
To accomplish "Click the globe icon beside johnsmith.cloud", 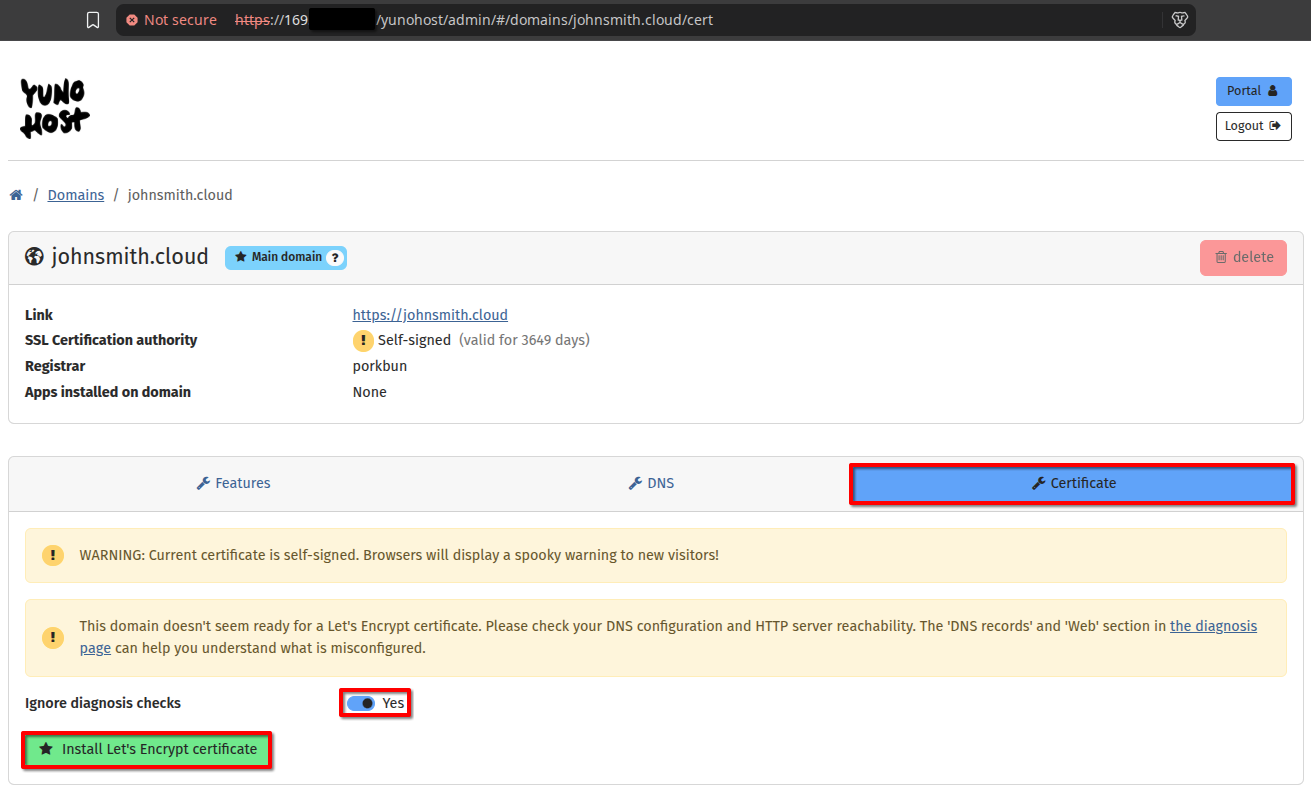I will click(x=34, y=257).
